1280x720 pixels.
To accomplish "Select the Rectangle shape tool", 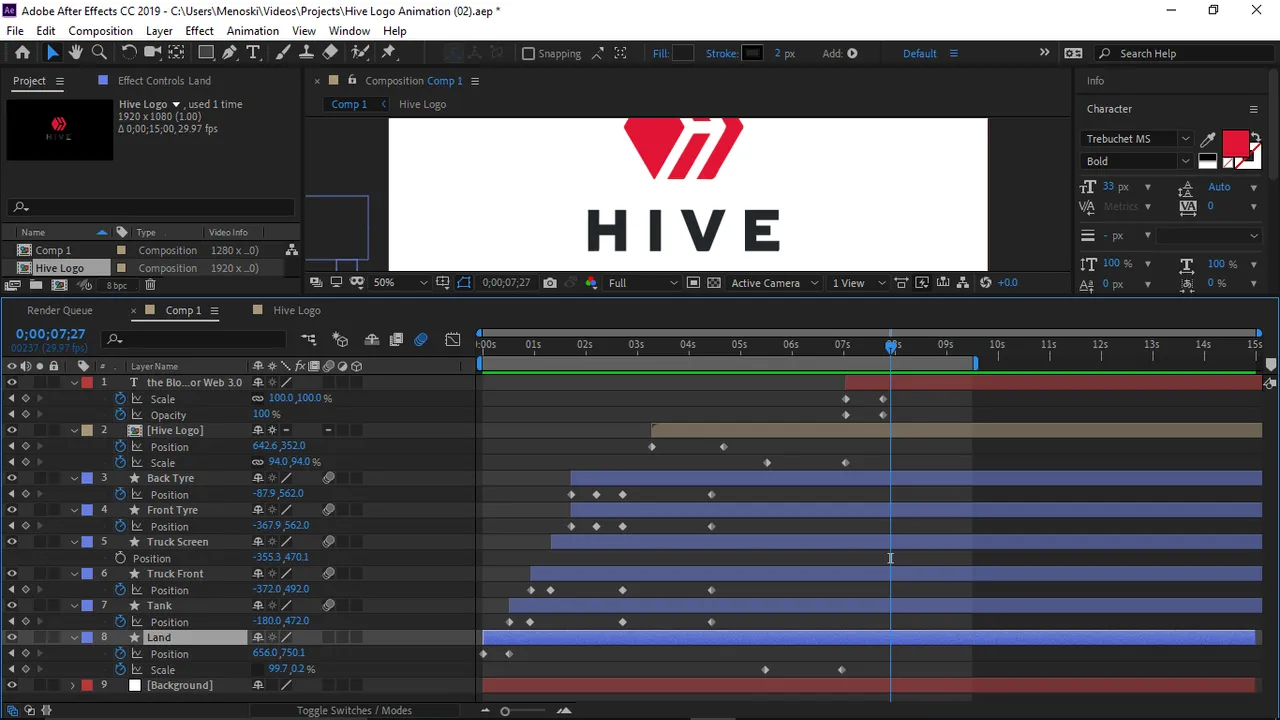I will (206, 53).
